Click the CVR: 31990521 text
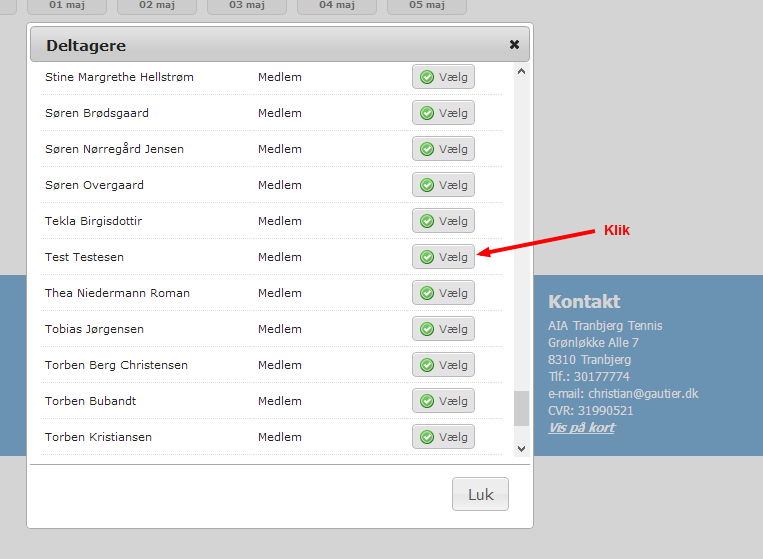Image resolution: width=763 pixels, height=559 pixels. 591,411
